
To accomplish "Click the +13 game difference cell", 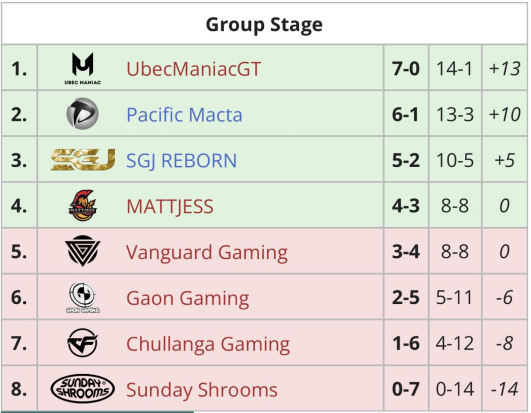I will [x=505, y=68].
